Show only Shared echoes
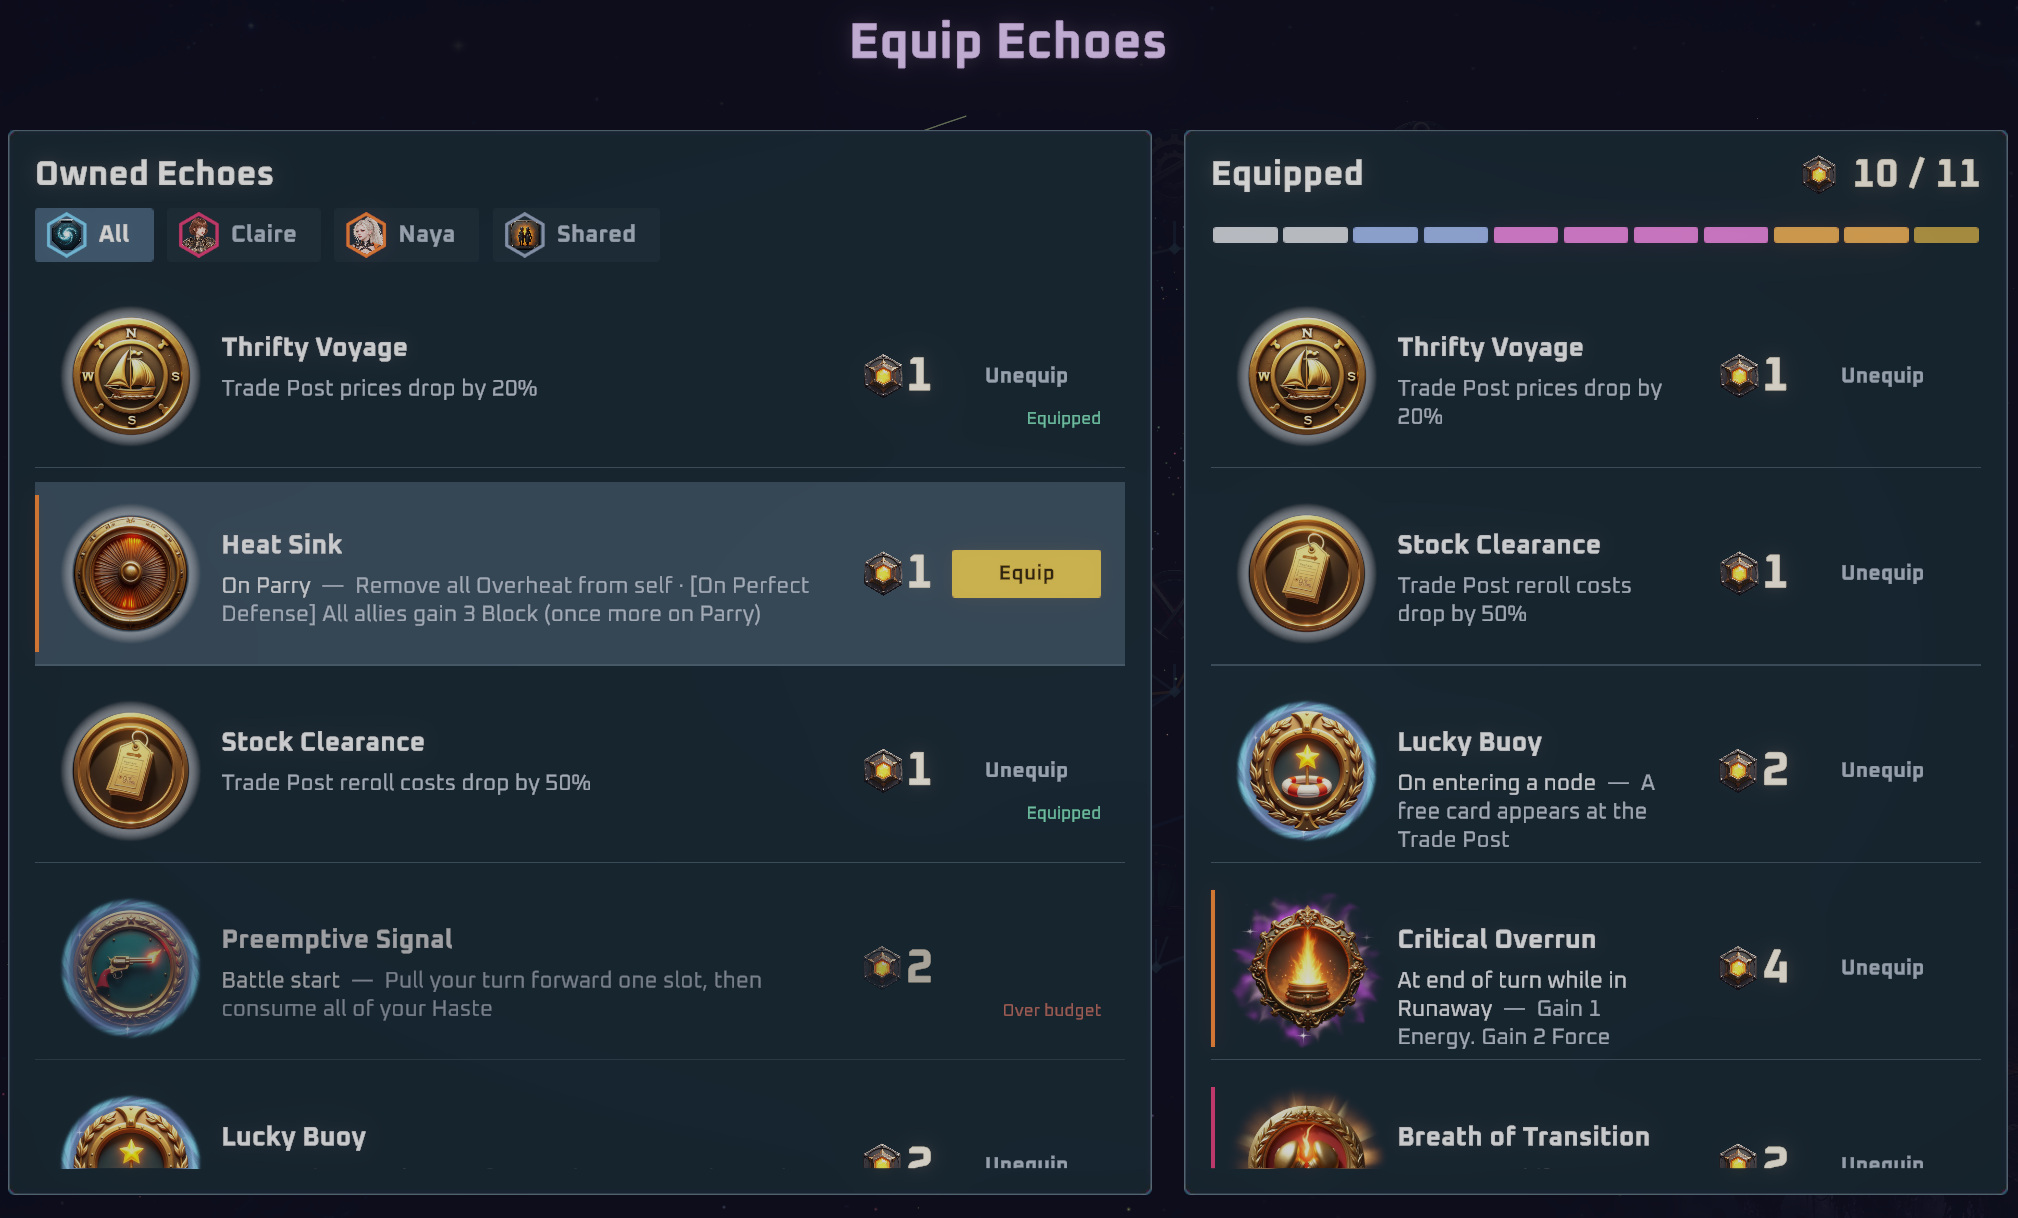2018x1218 pixels. (x=576, y=235)
